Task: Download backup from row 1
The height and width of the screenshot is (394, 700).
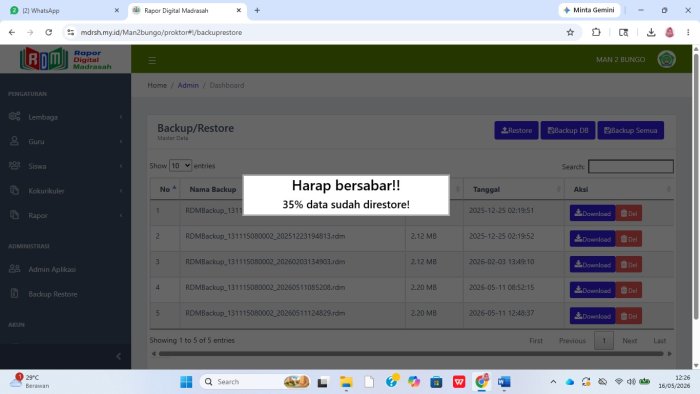Action: pos(592,213)
